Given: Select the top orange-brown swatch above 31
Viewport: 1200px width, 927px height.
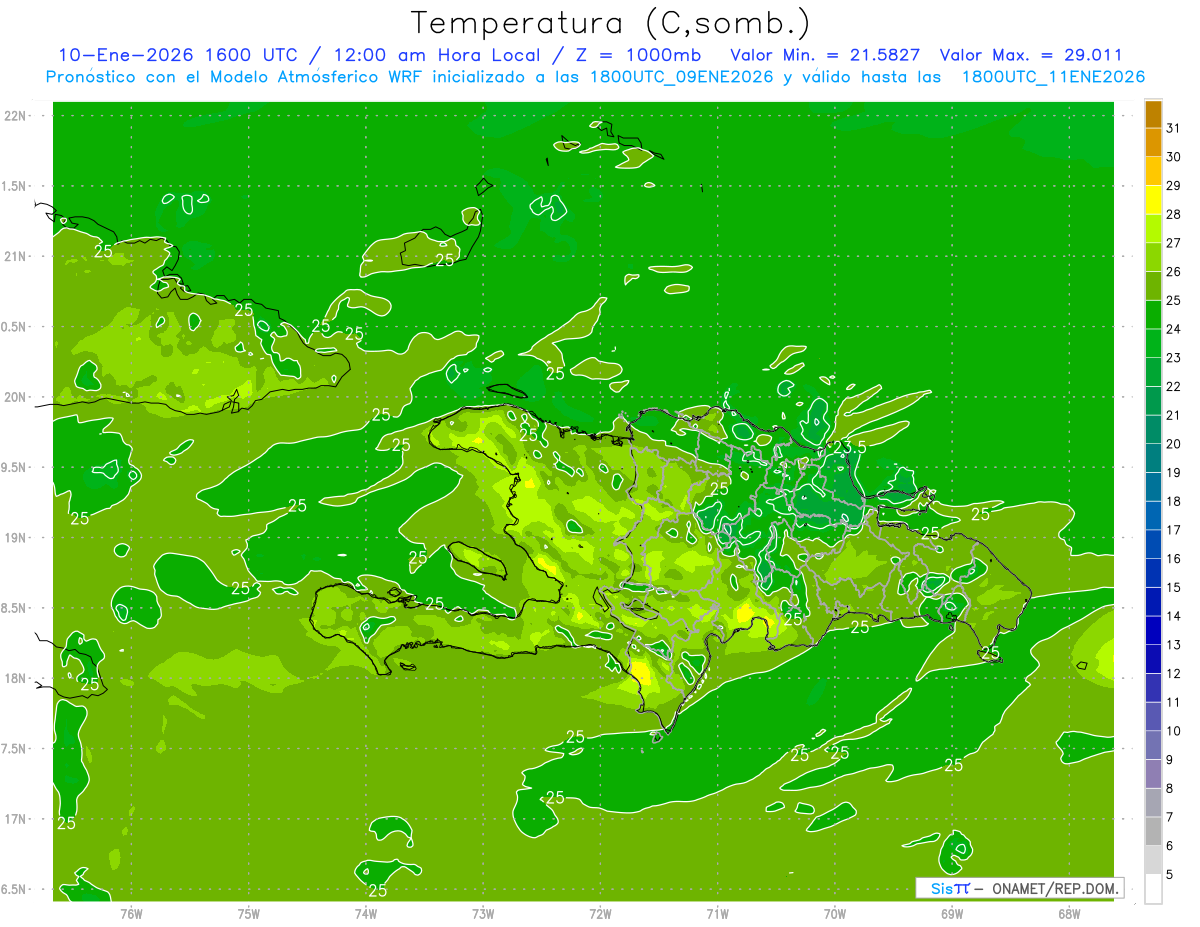Looking at the screenshot, I should [x=1153, y=113].
